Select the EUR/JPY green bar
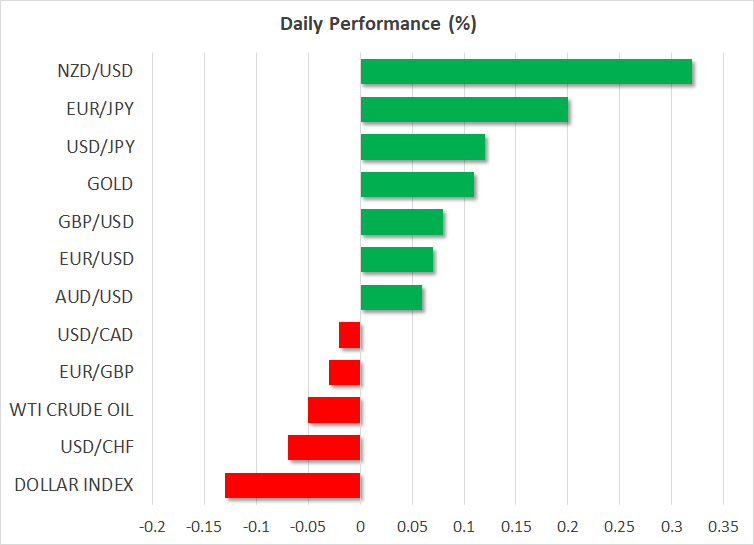This screenshot has width=754, height=545. [464, 110]
